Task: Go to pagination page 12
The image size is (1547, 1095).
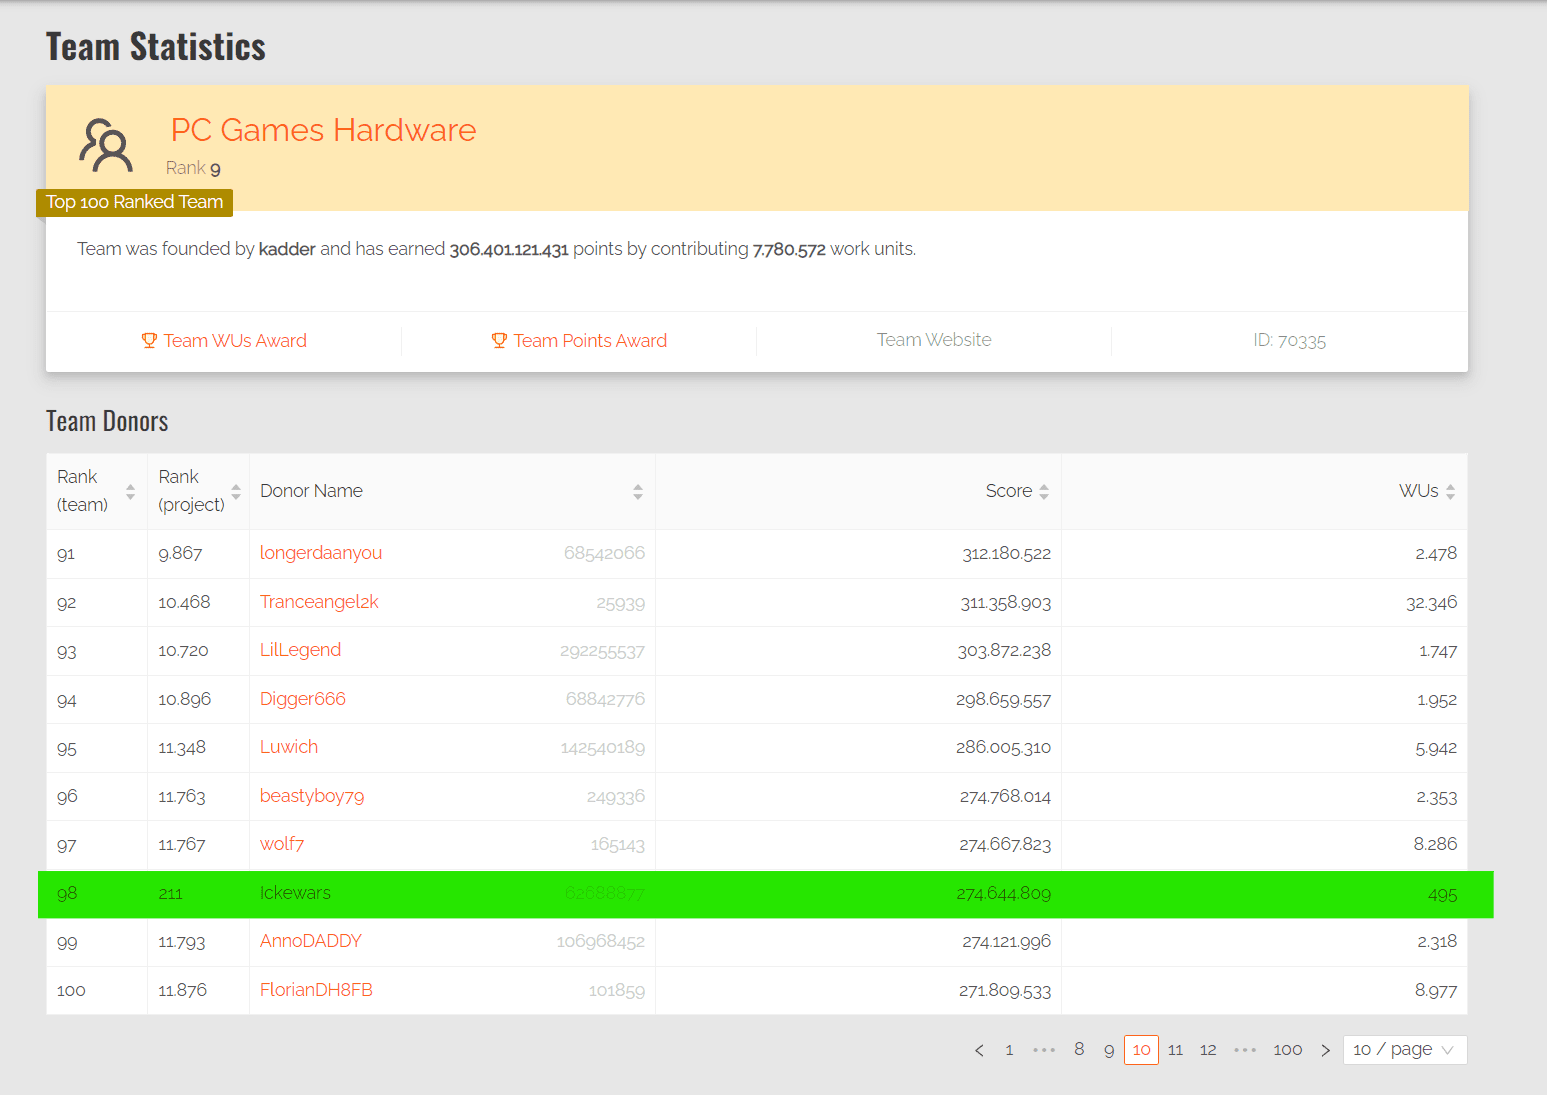Action: pyautogui.click(x=1208, y=1050)
